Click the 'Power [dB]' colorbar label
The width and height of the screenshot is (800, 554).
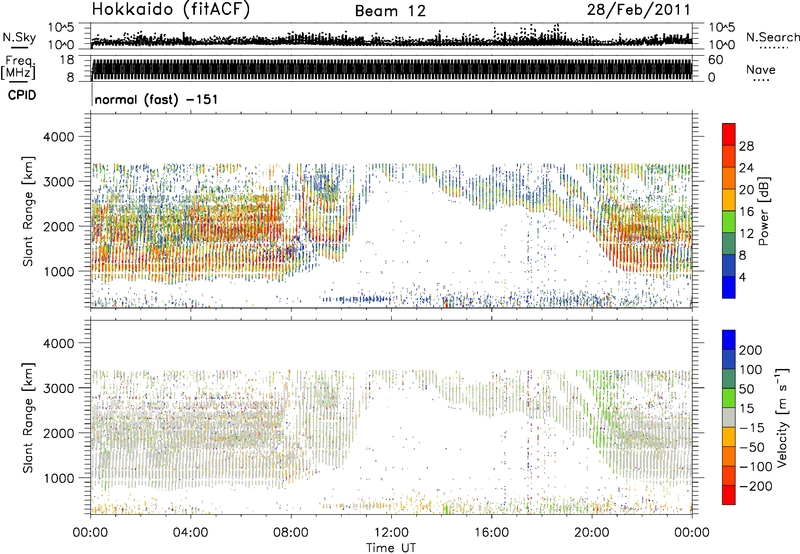pyautogui.click(x=763, y=211)
